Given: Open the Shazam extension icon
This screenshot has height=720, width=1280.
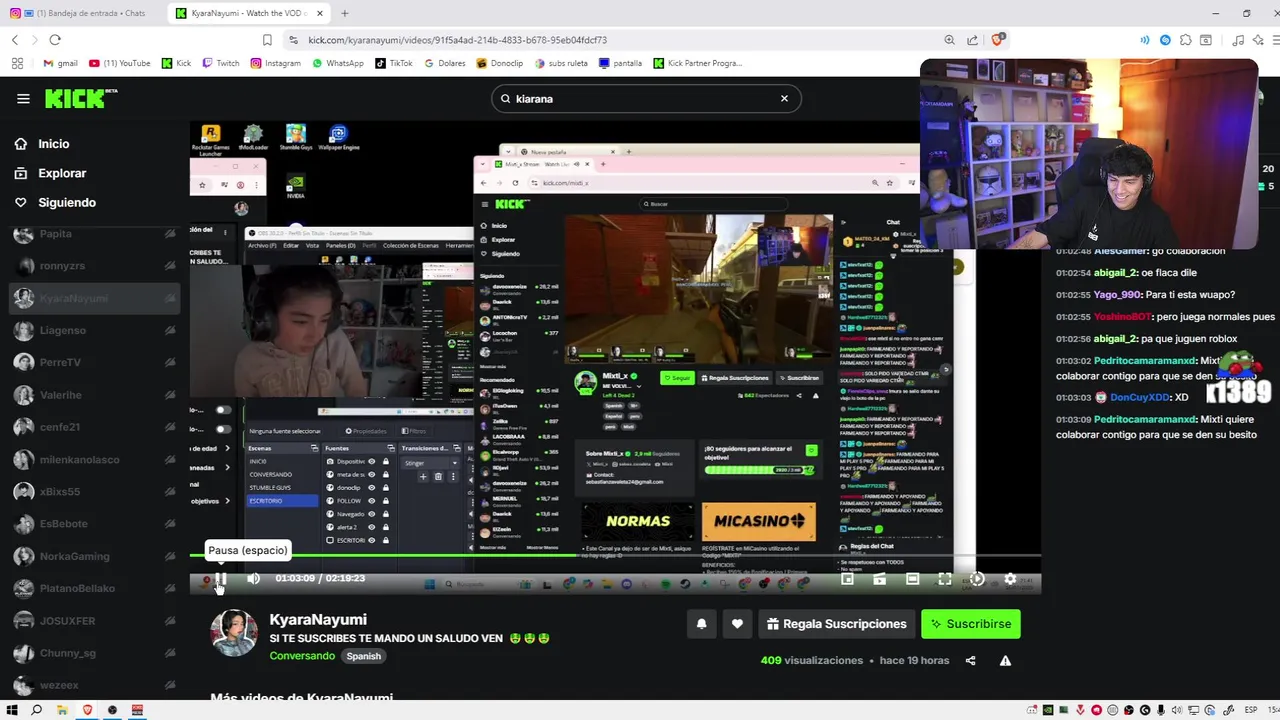Looking at the screenshot, I should pos(1165,40).
